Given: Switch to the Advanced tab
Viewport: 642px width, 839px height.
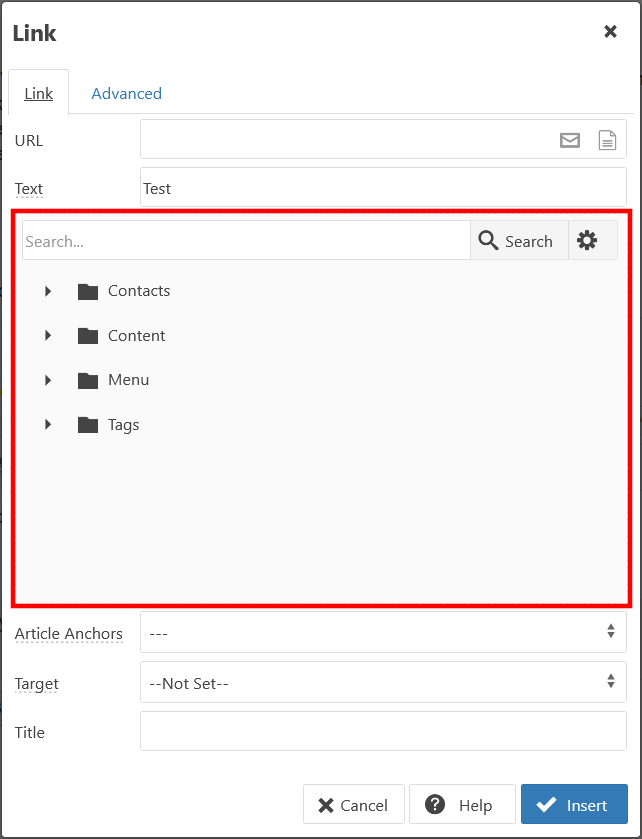Looking at the screenshot, I should pos(127,94).
